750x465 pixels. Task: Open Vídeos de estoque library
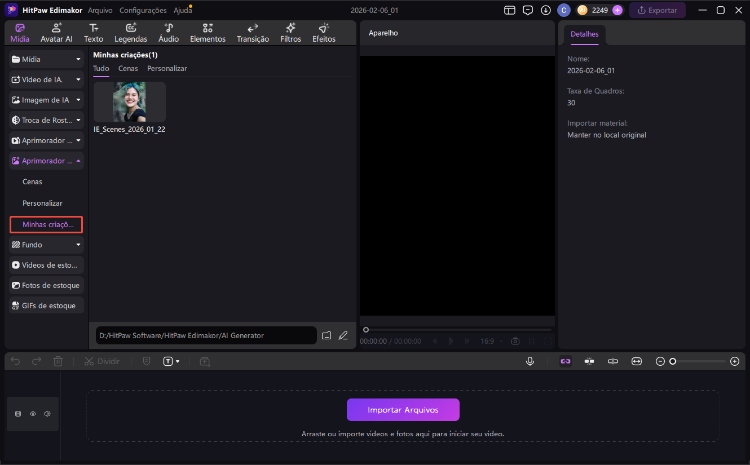(x=46, y=265)
